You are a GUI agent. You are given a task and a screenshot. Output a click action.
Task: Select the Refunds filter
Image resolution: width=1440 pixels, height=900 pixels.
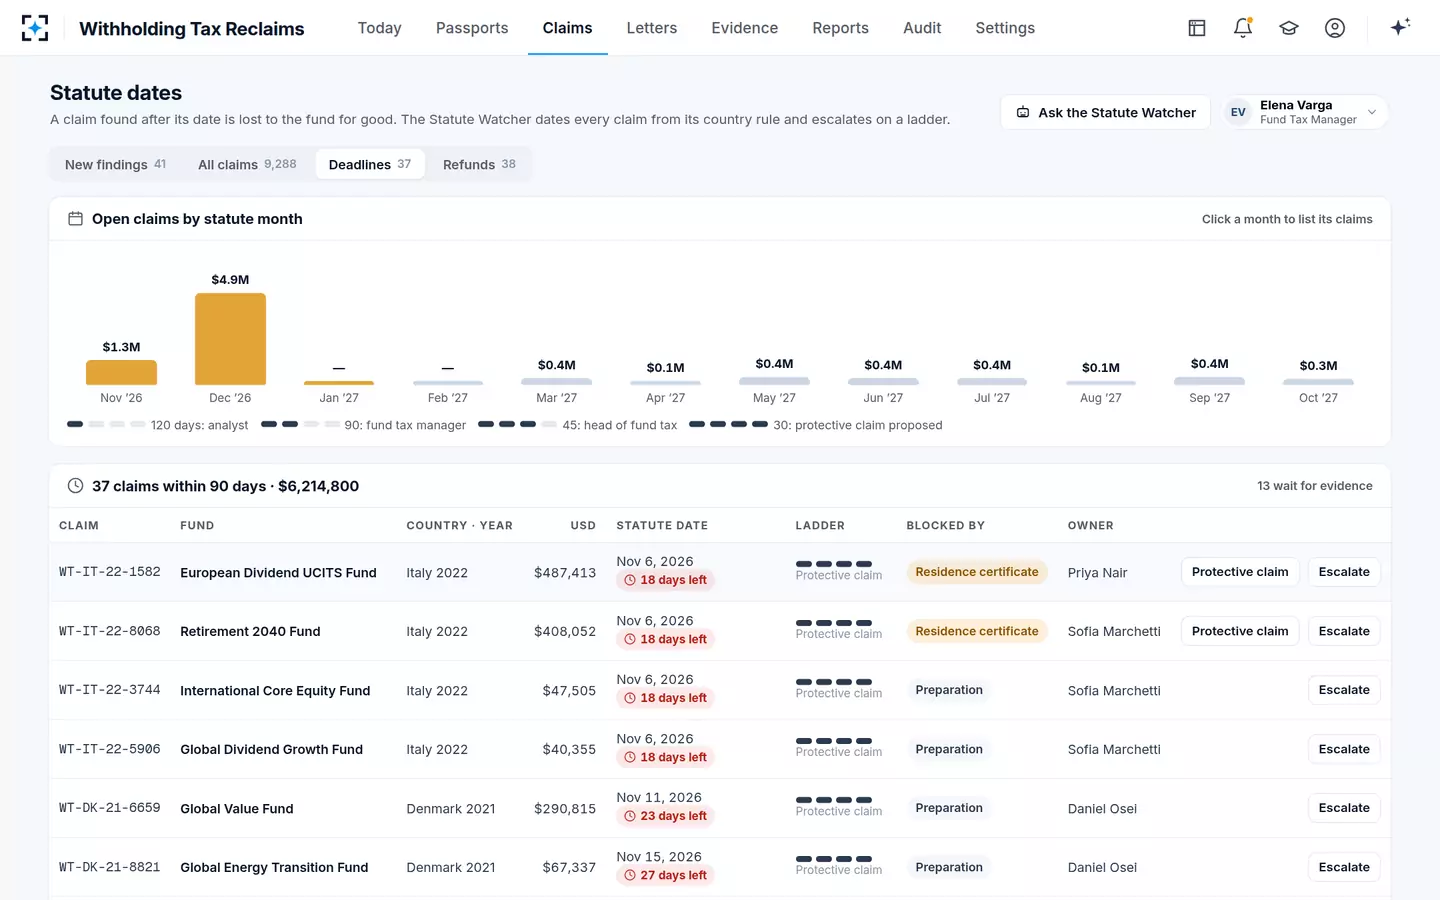pyautogui.click(x=479, y=164)
